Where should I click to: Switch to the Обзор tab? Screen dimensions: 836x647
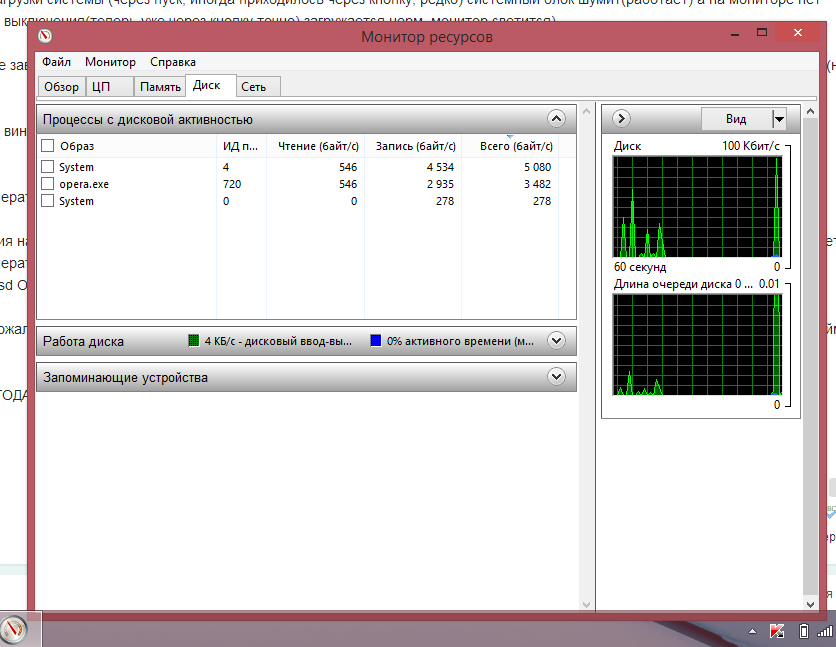[x=61, y=87]
